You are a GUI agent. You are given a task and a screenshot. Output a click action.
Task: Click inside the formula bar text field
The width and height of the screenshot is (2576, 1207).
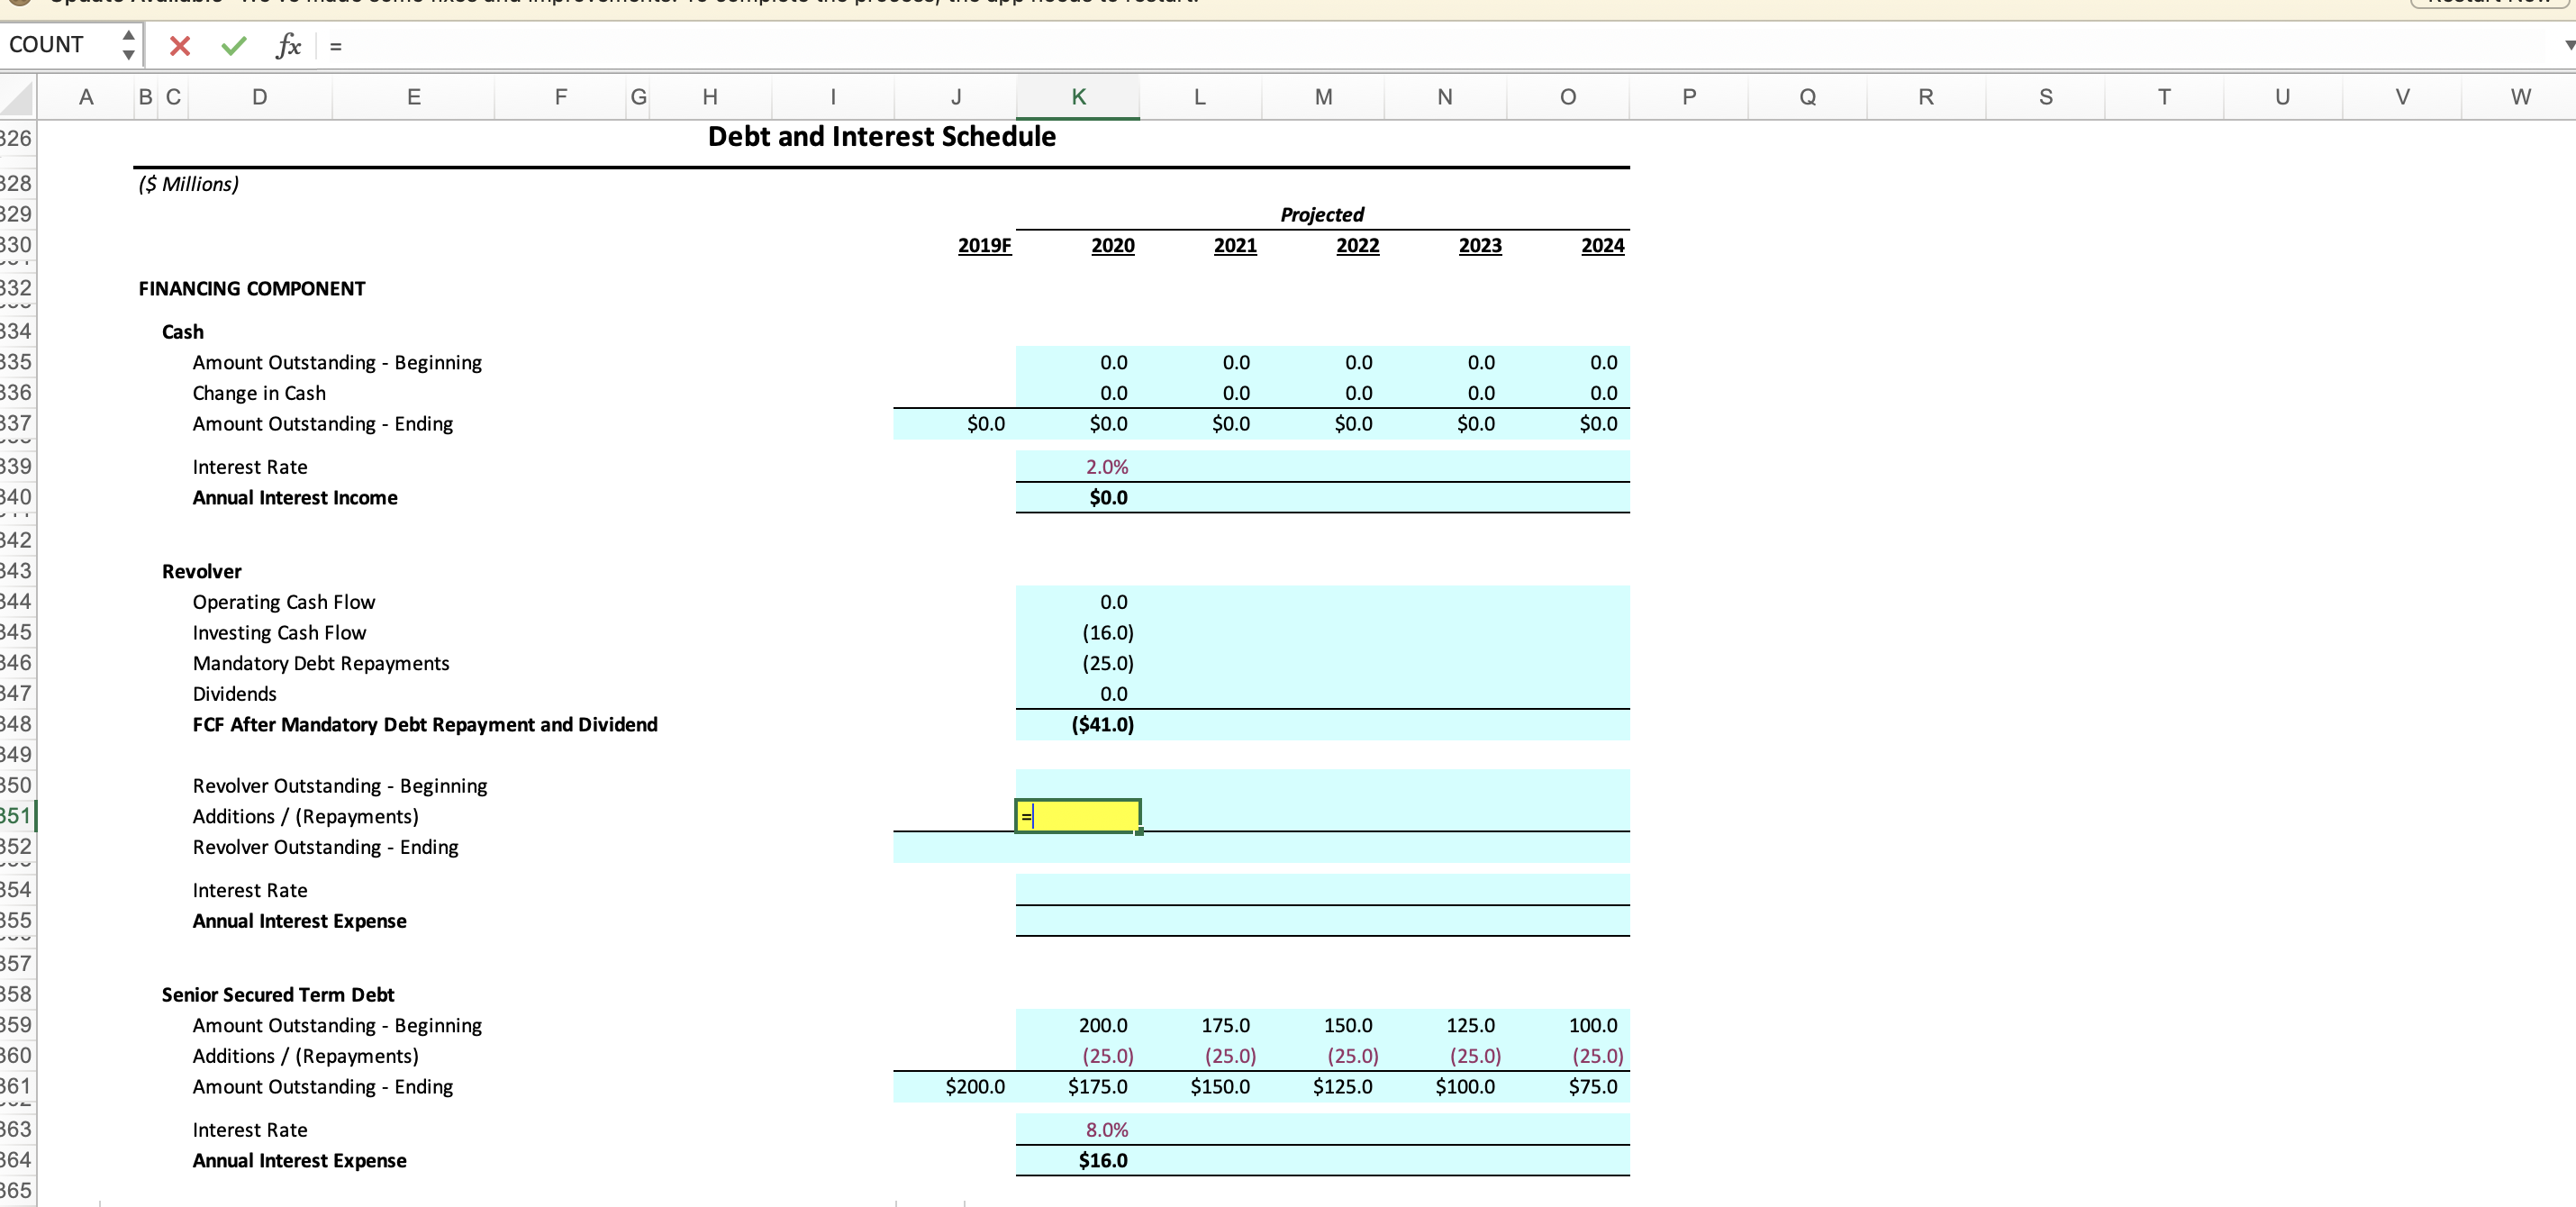pos(1400,45)
